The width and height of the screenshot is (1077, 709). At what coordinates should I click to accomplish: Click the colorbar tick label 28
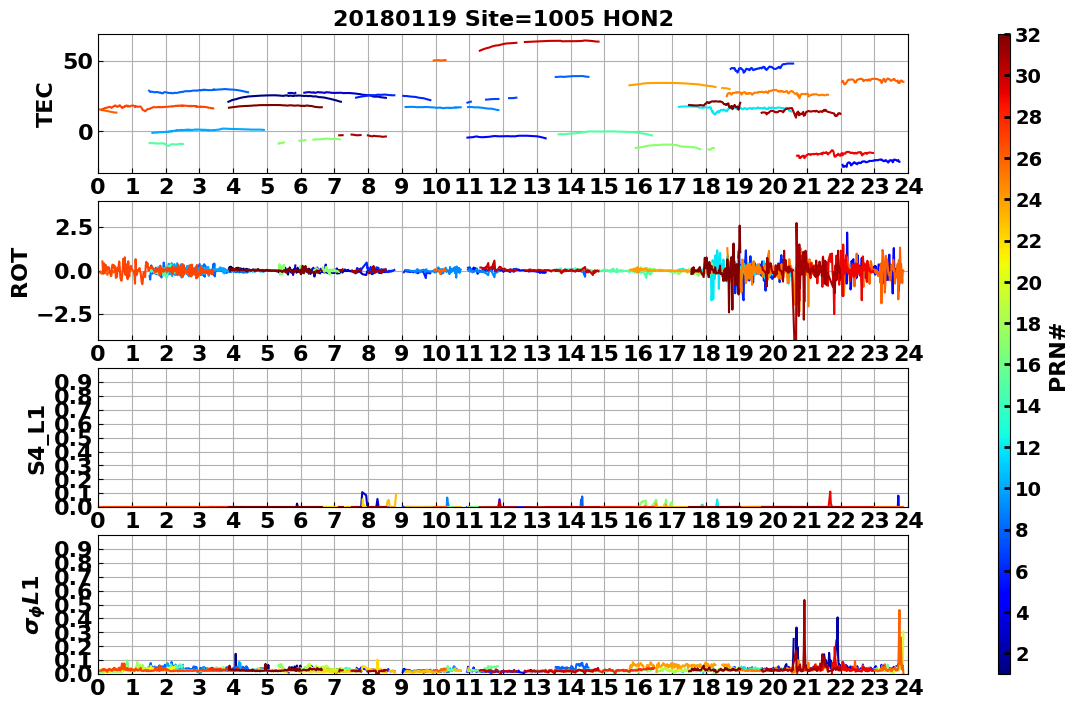pos(1028,117)
